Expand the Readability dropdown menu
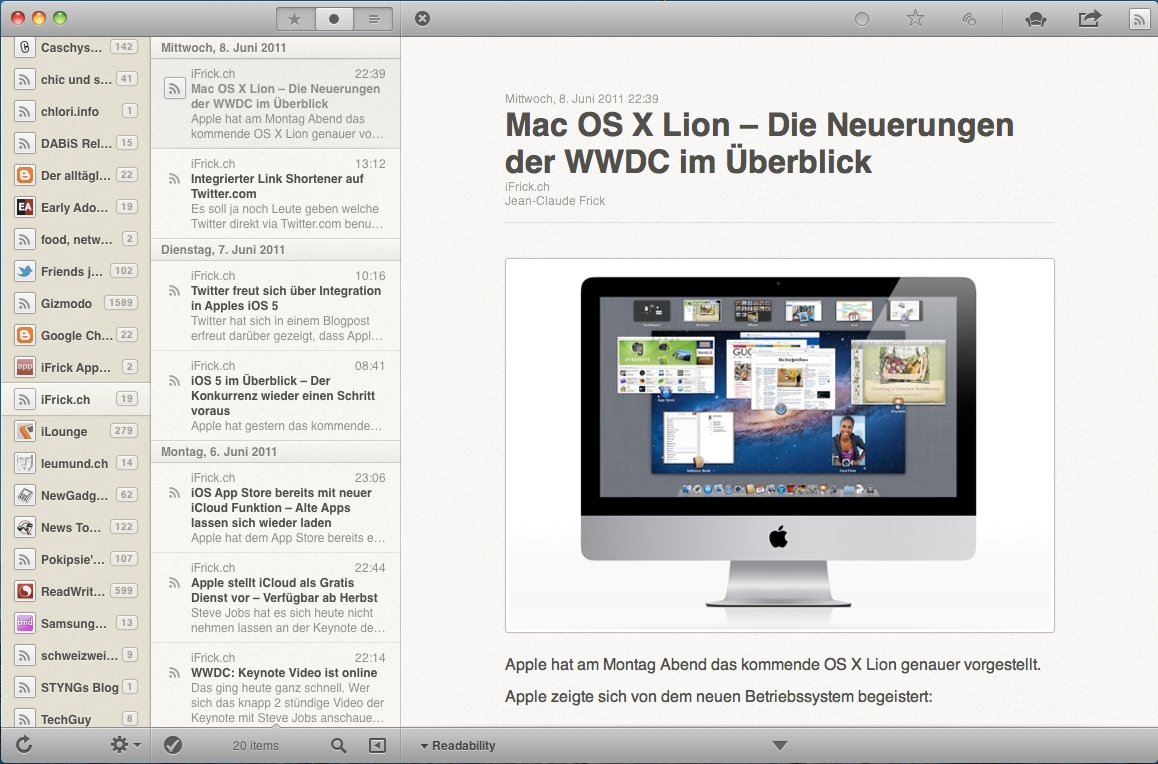This screenshot has height=764, width=1158. click(458, 745)
